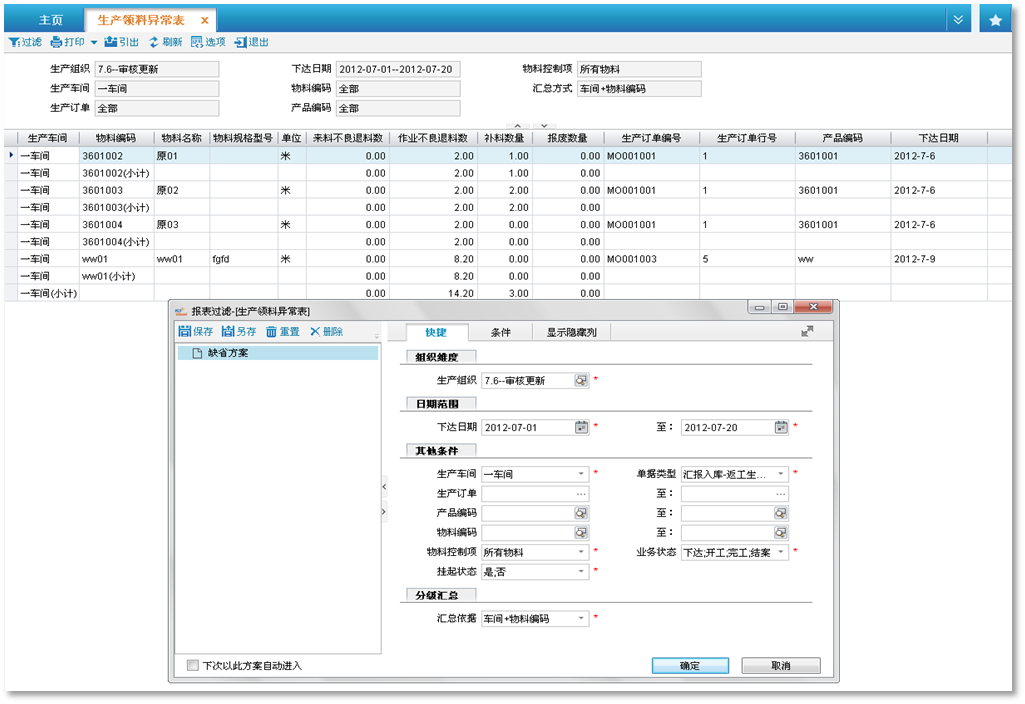1025x704 pixels.
Task: Click the 取消 cancel button
Action: 780,666
